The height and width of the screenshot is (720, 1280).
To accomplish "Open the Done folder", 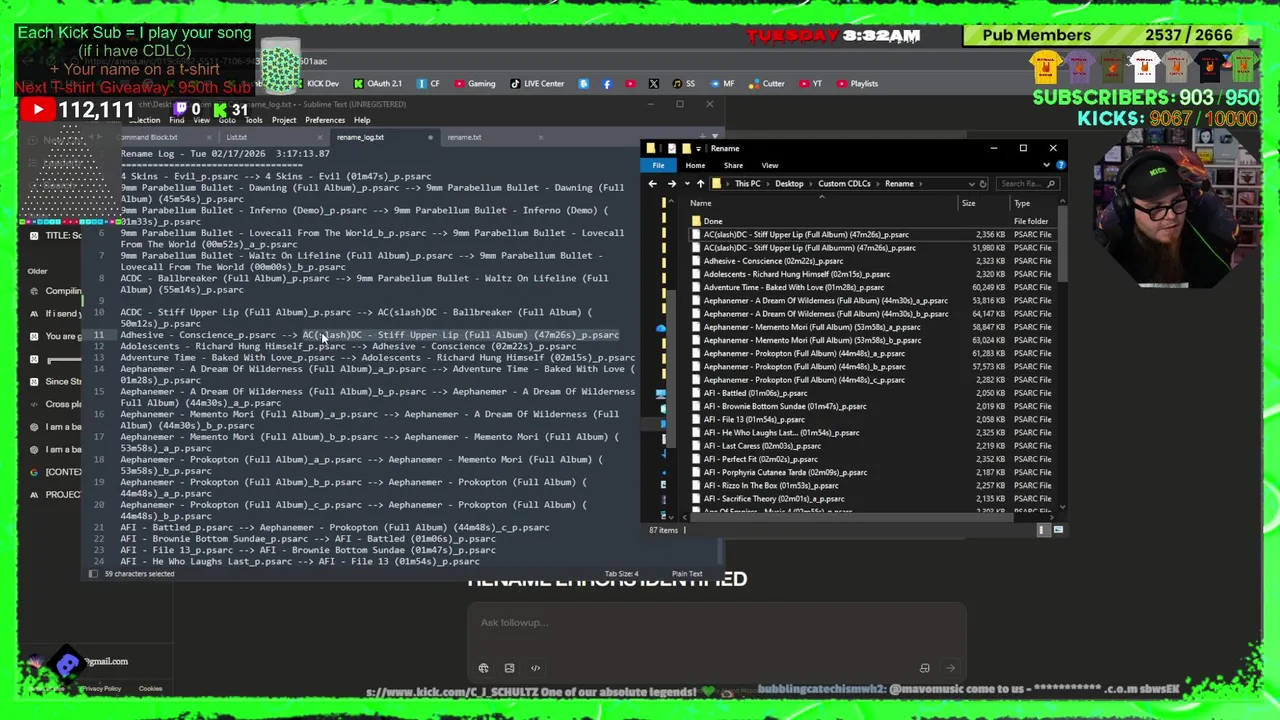I will click(712, 221).
